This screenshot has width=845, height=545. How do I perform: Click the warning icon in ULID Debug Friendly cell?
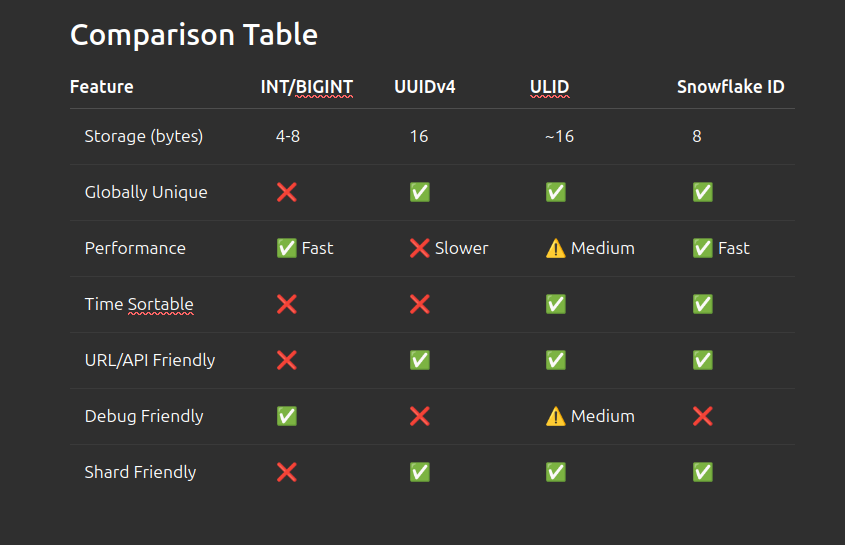coord(556,416)
